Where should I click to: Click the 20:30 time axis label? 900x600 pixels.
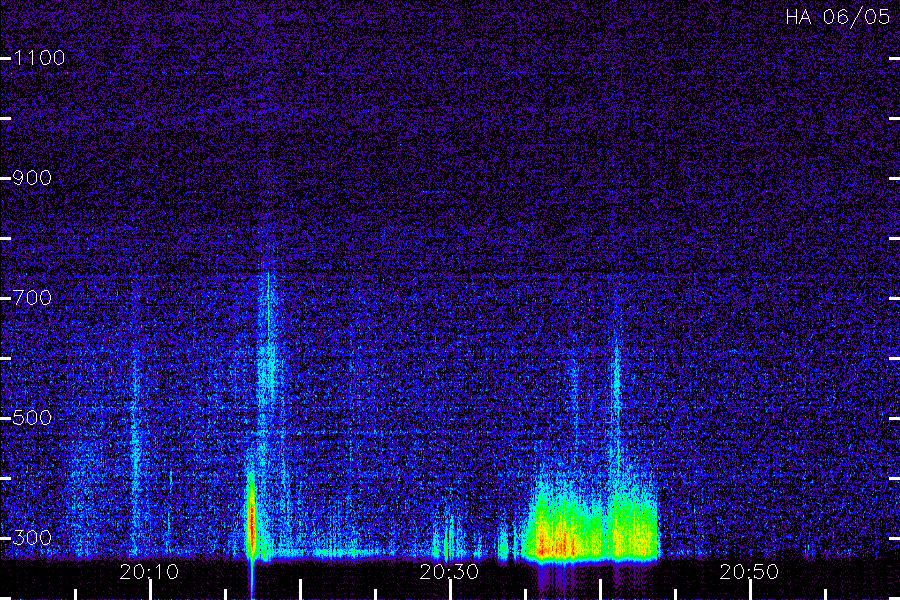(x=449, y=572)
